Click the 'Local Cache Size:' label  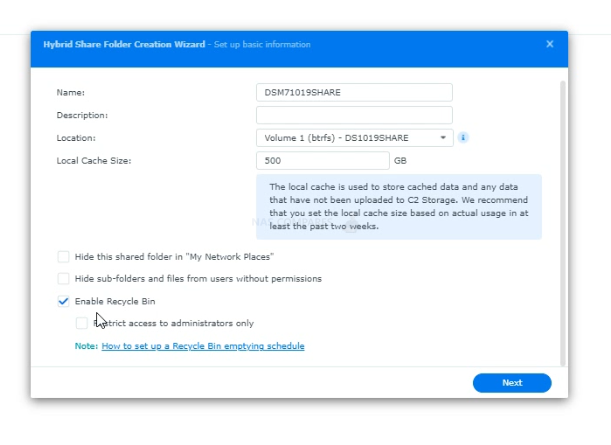tap(94, 161)
